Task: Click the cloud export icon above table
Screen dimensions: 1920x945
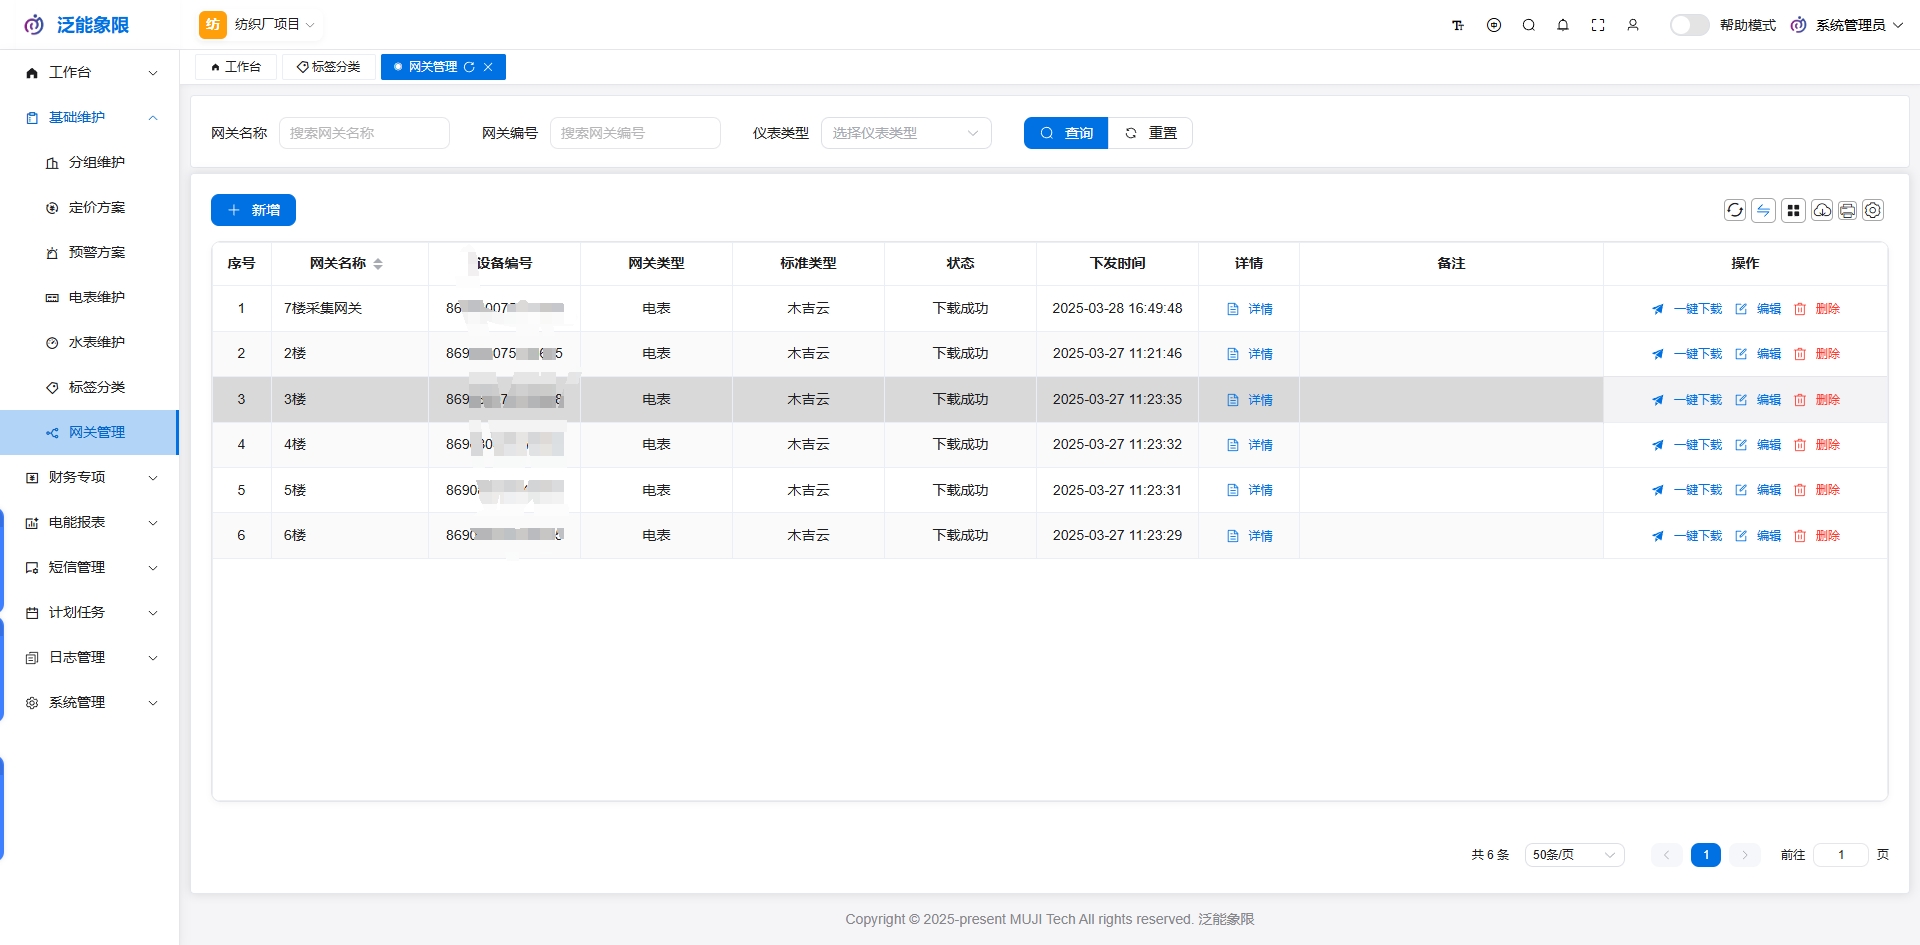Action: (1822, 210)
